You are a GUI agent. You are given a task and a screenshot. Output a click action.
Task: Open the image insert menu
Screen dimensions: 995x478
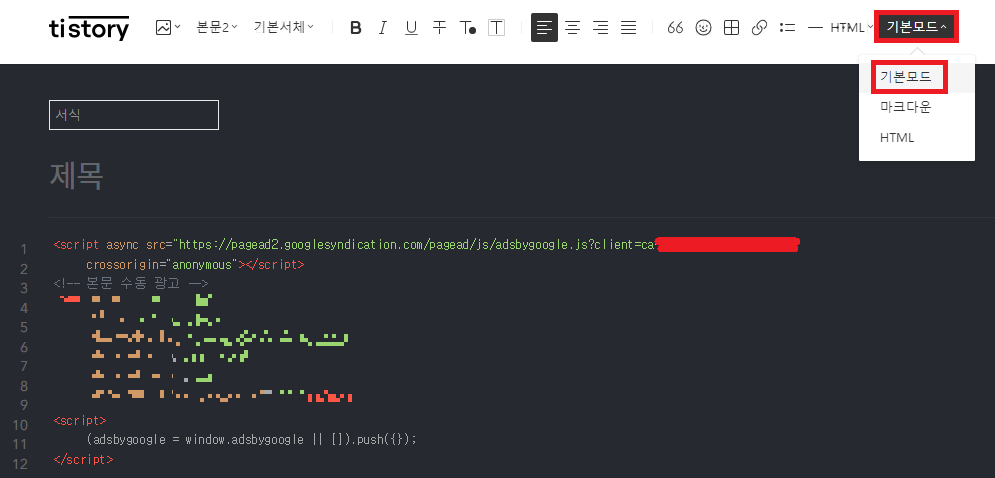tap(168, 27)
